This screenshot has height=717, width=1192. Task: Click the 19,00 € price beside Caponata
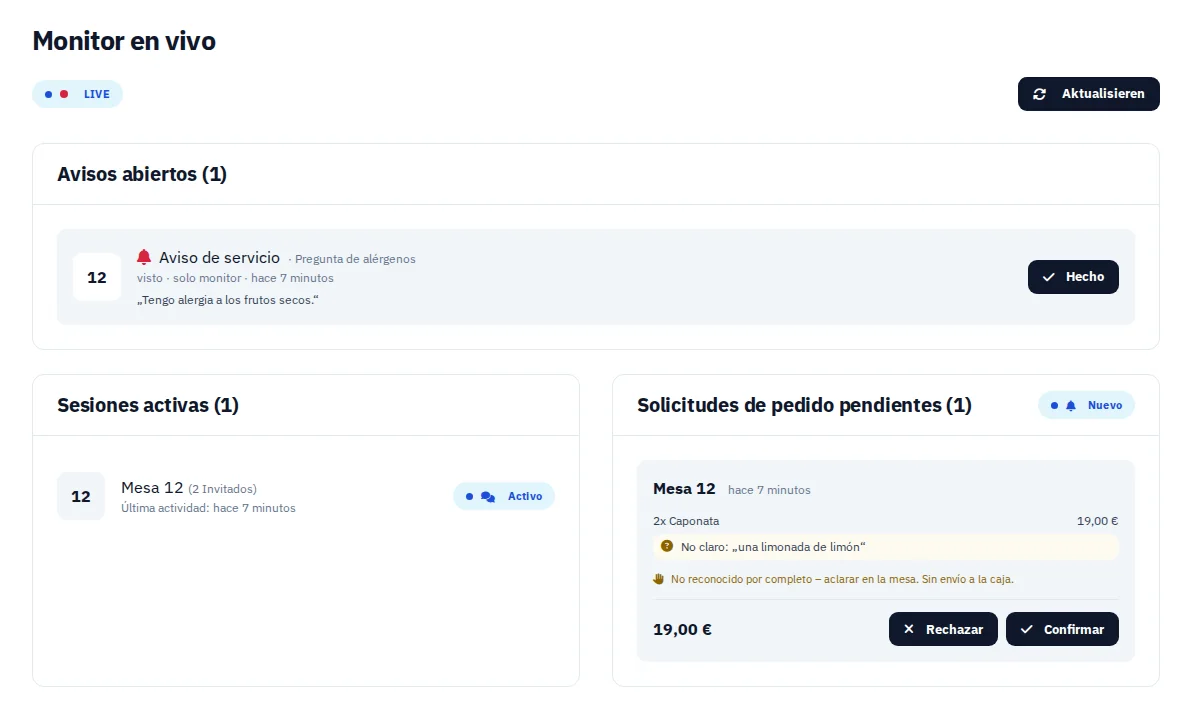[1097, 521]
